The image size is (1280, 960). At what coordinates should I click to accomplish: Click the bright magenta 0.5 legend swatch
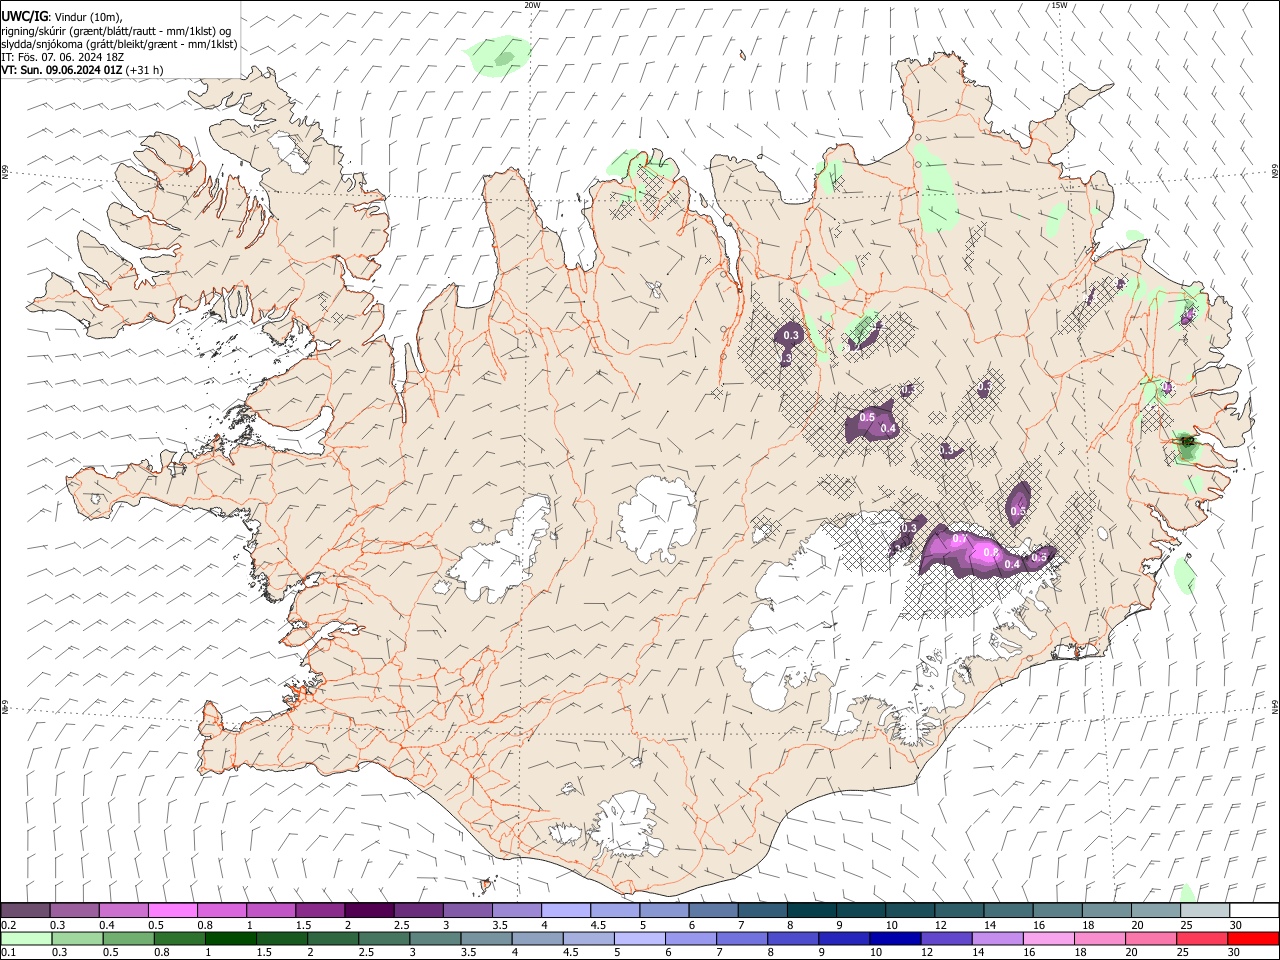(172, 910)
